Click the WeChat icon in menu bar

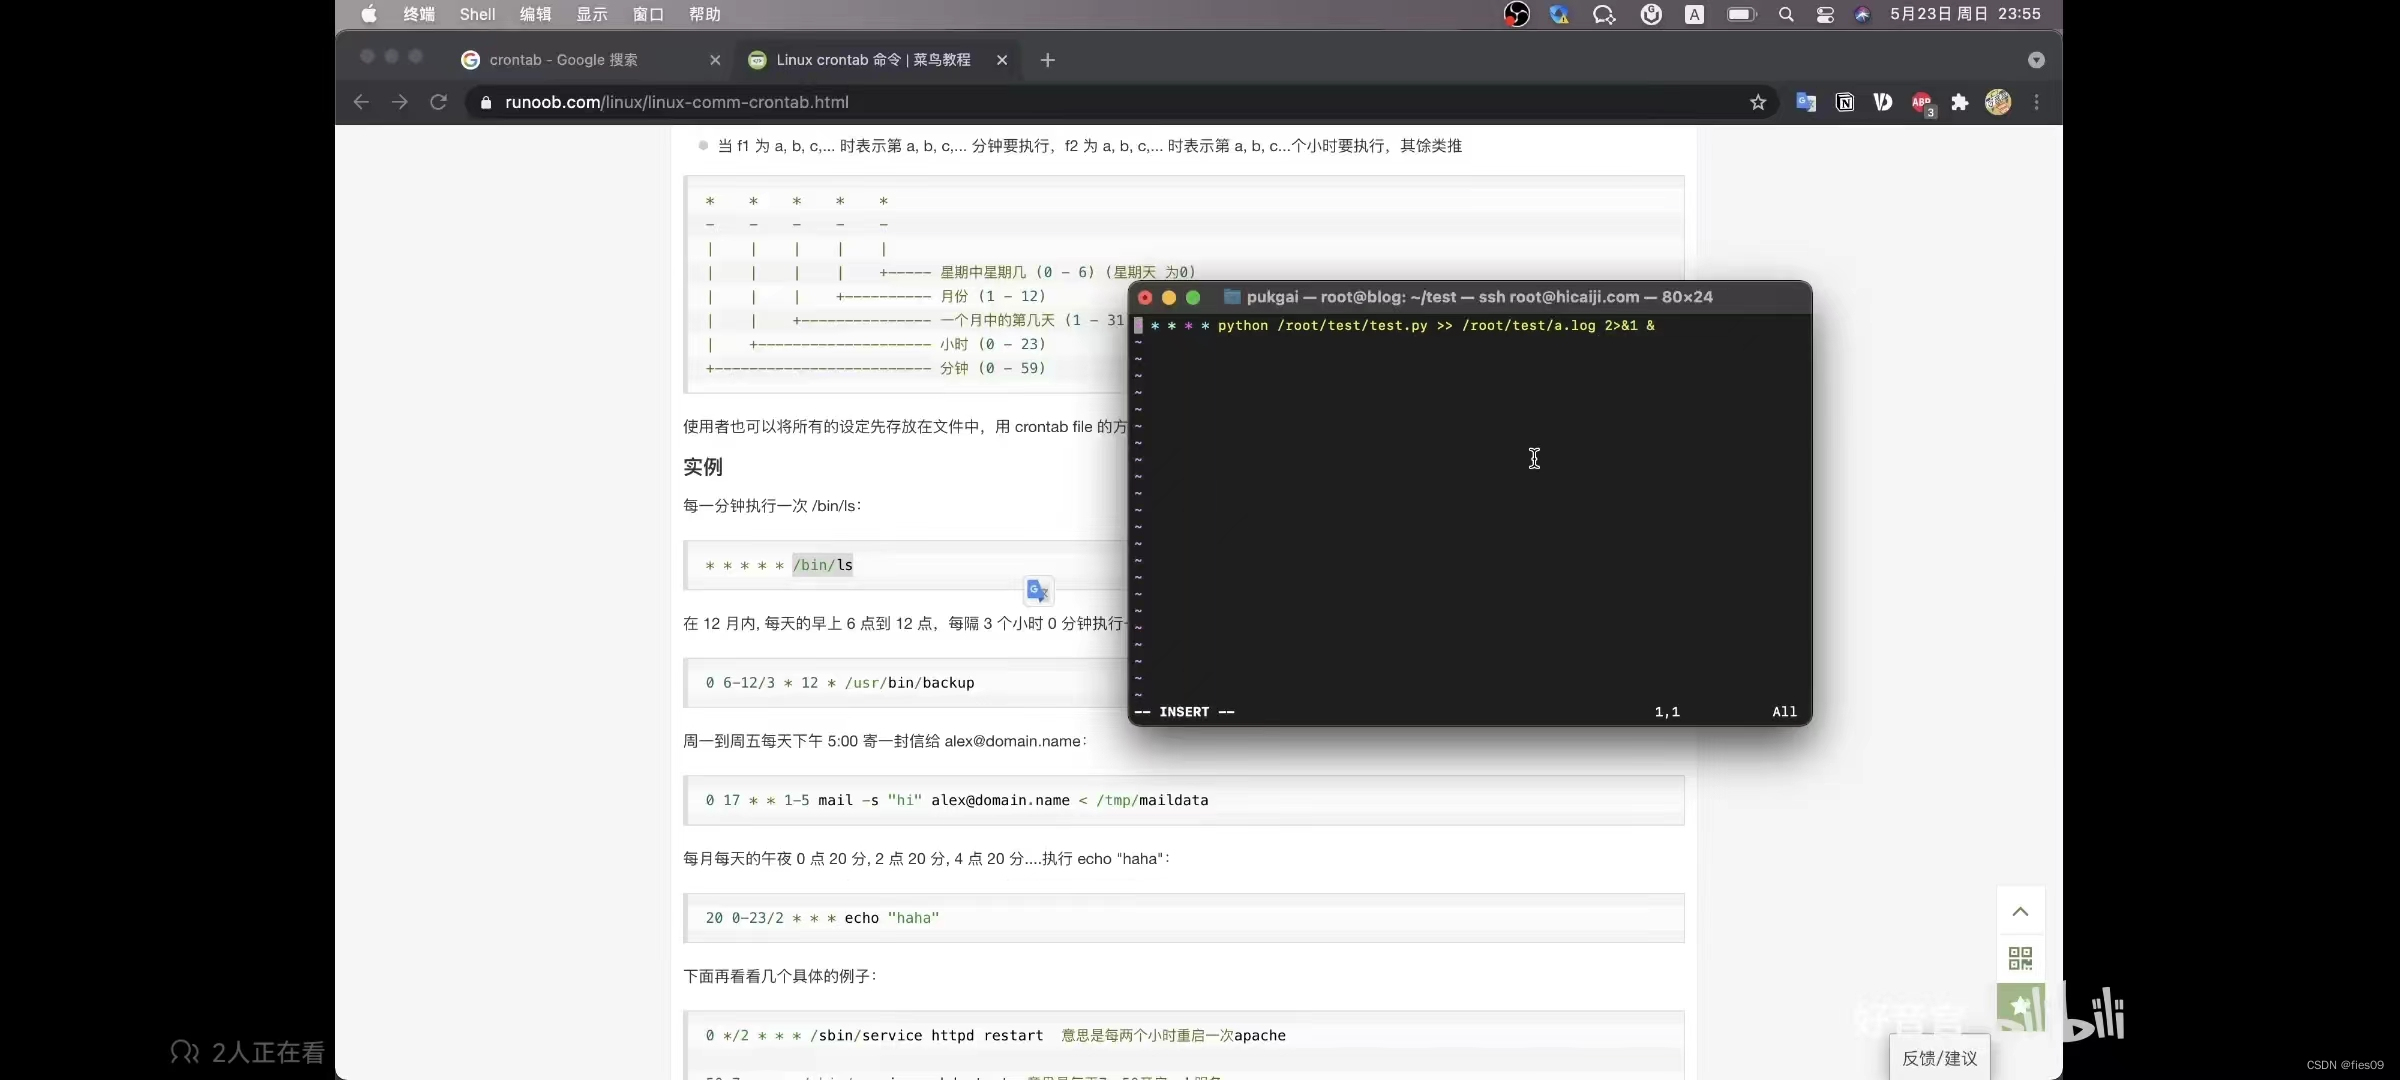point(1604,14)
